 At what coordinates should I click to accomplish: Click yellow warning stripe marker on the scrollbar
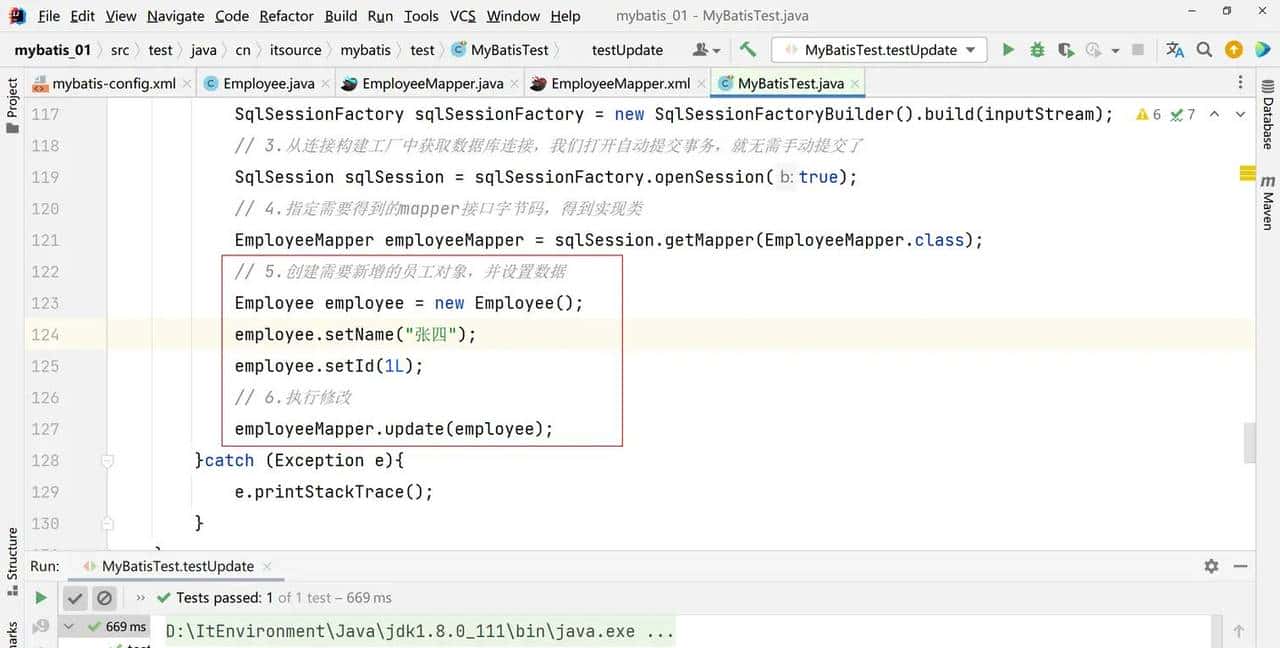coord(1248,173)
